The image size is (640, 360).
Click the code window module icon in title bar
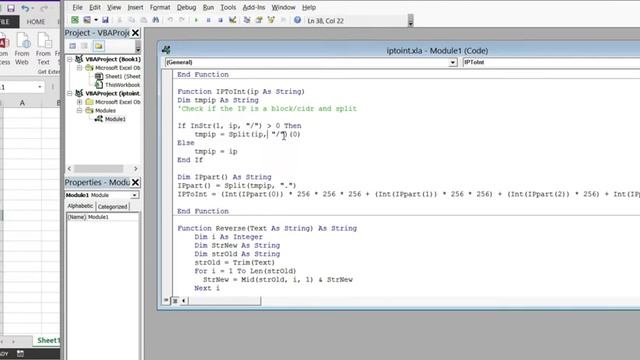click(166, 50)
